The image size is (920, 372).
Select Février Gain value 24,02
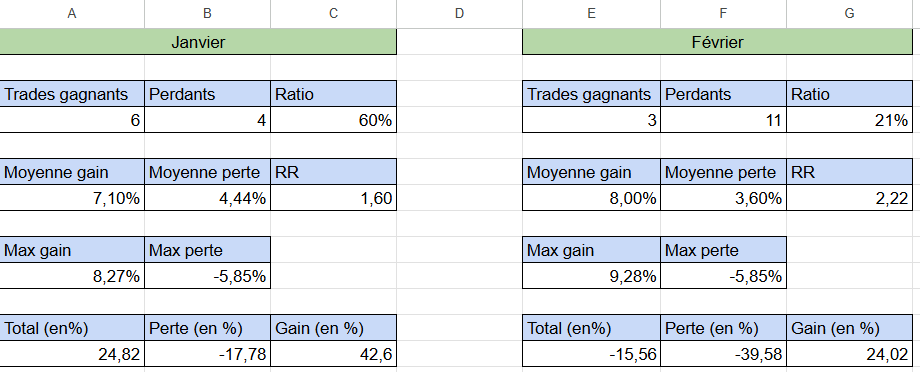(x=850, y=354)
